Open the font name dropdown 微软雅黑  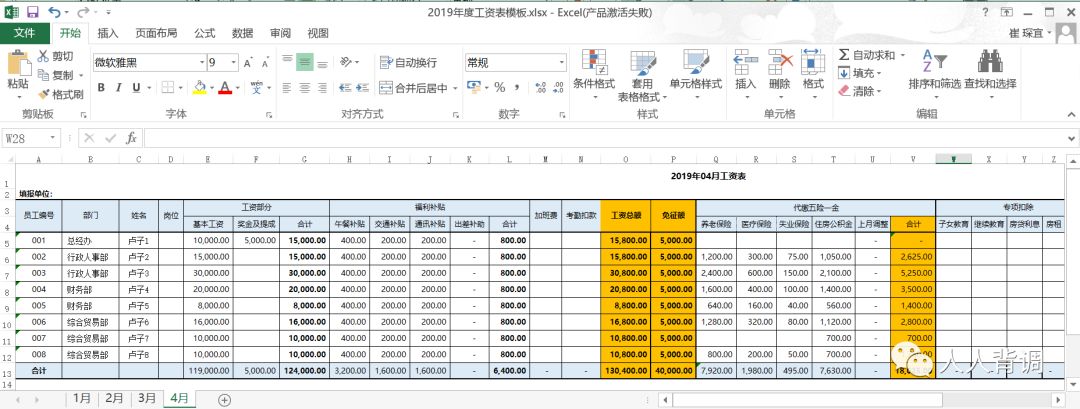(x=200, y=63)
